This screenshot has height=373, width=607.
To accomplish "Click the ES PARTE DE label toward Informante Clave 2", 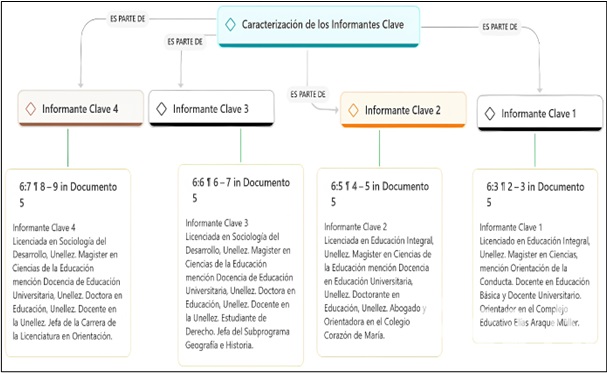I will click(308, 94).
